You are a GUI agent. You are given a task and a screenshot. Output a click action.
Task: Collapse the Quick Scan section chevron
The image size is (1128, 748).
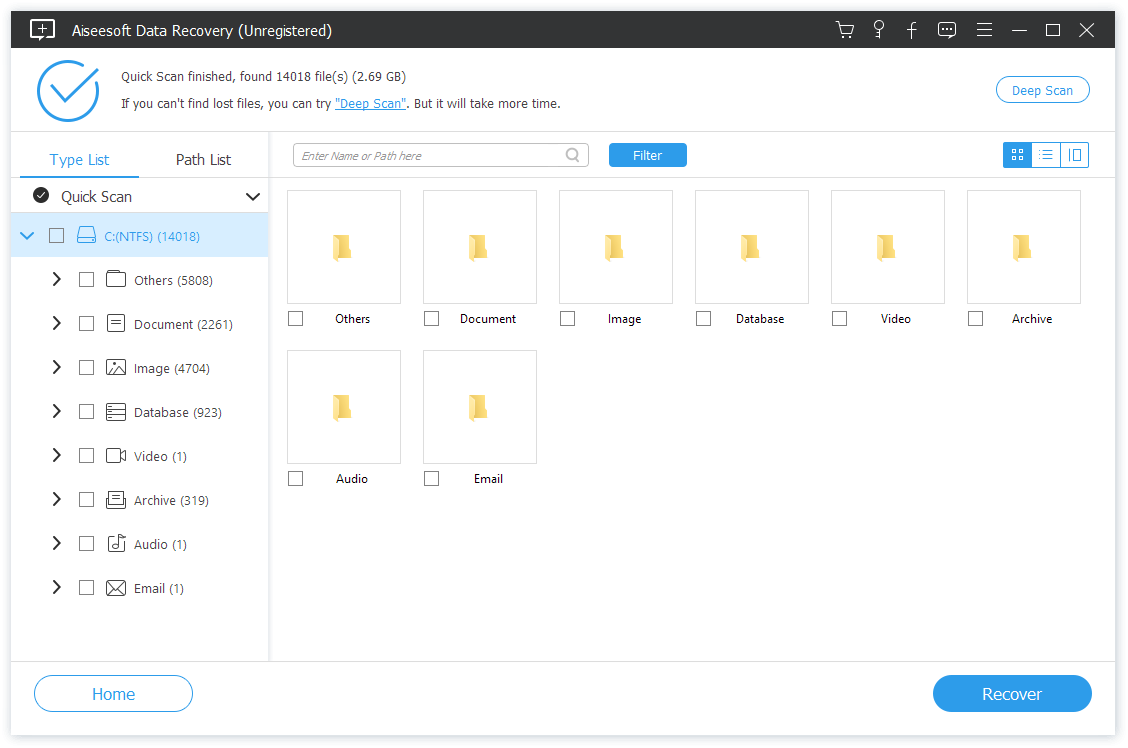click(x=253, y=196)
